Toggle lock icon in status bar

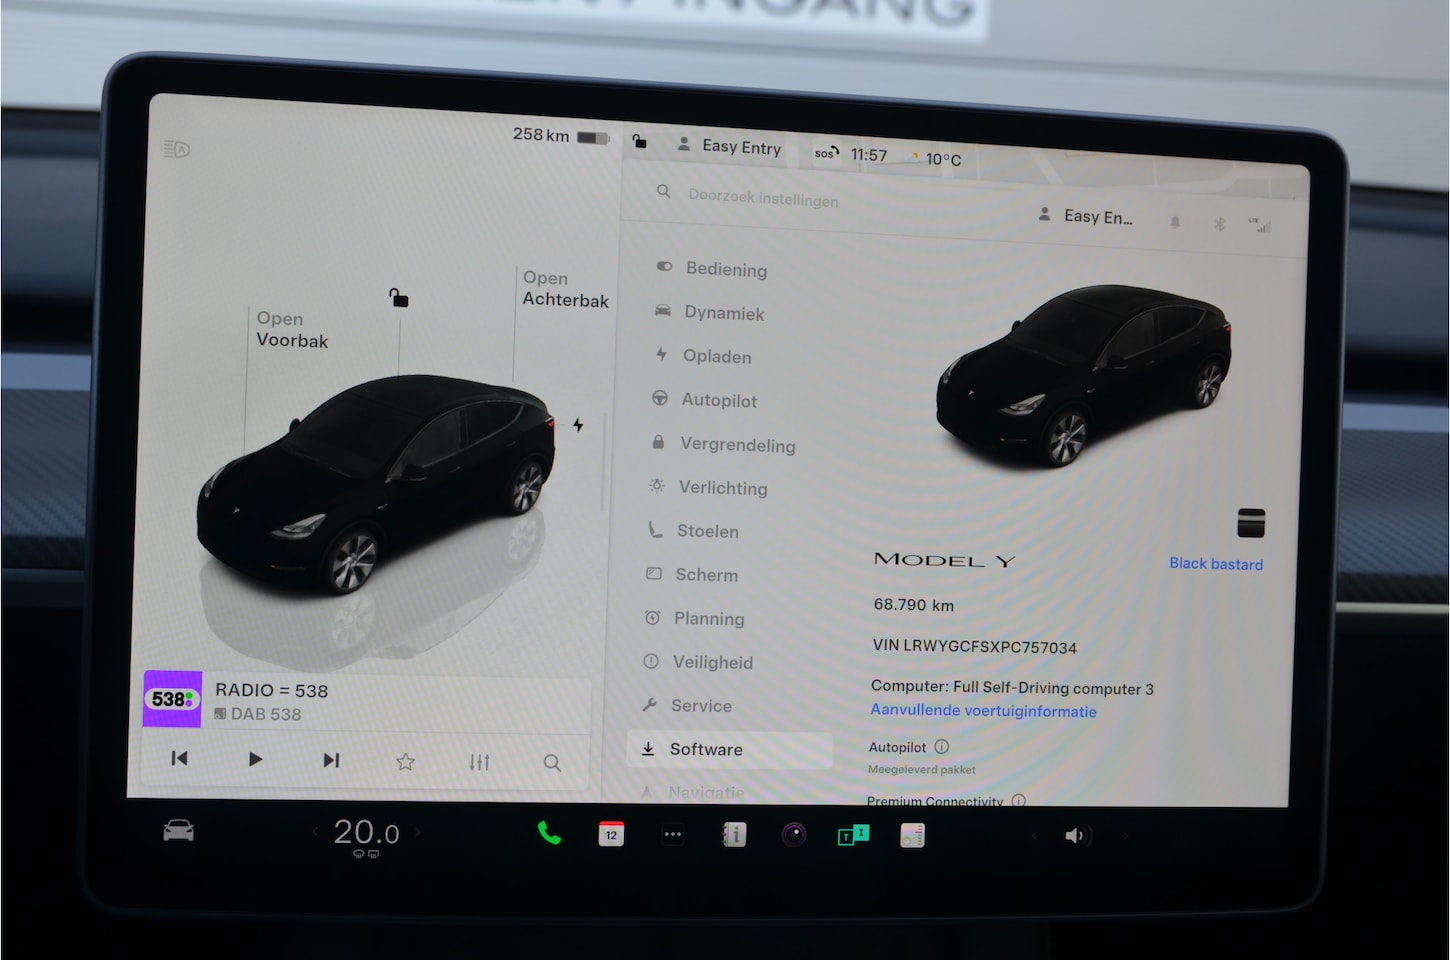(x=640, y=142)
